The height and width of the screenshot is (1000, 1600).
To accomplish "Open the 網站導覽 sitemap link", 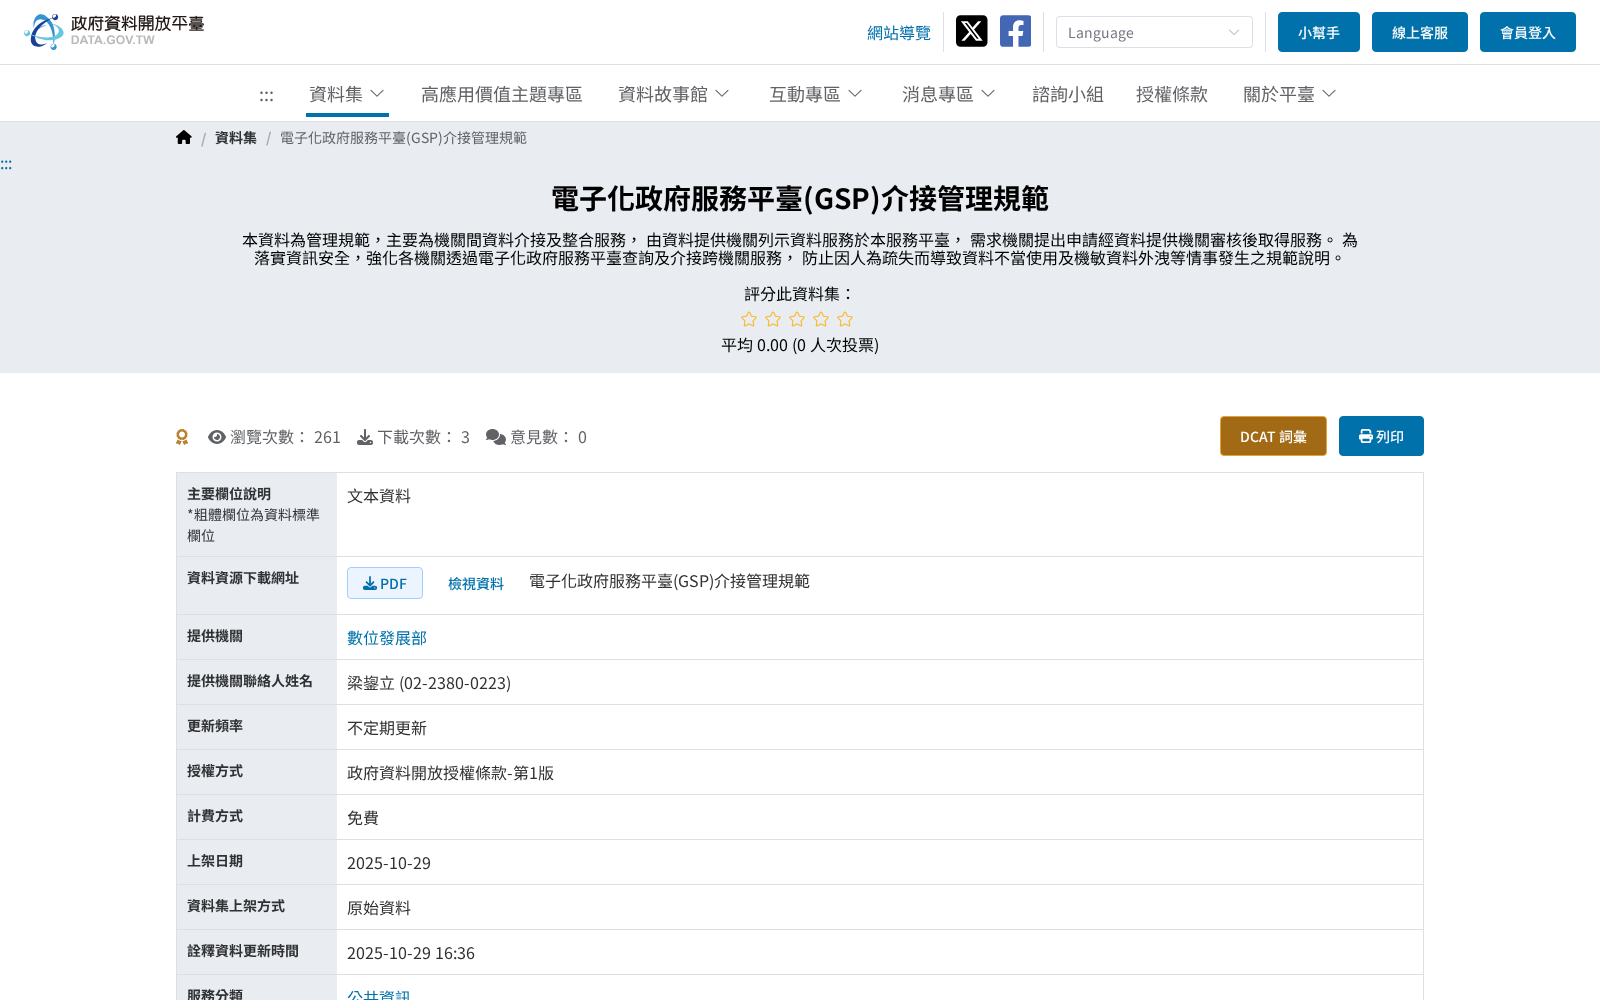I will pos(899,33).
